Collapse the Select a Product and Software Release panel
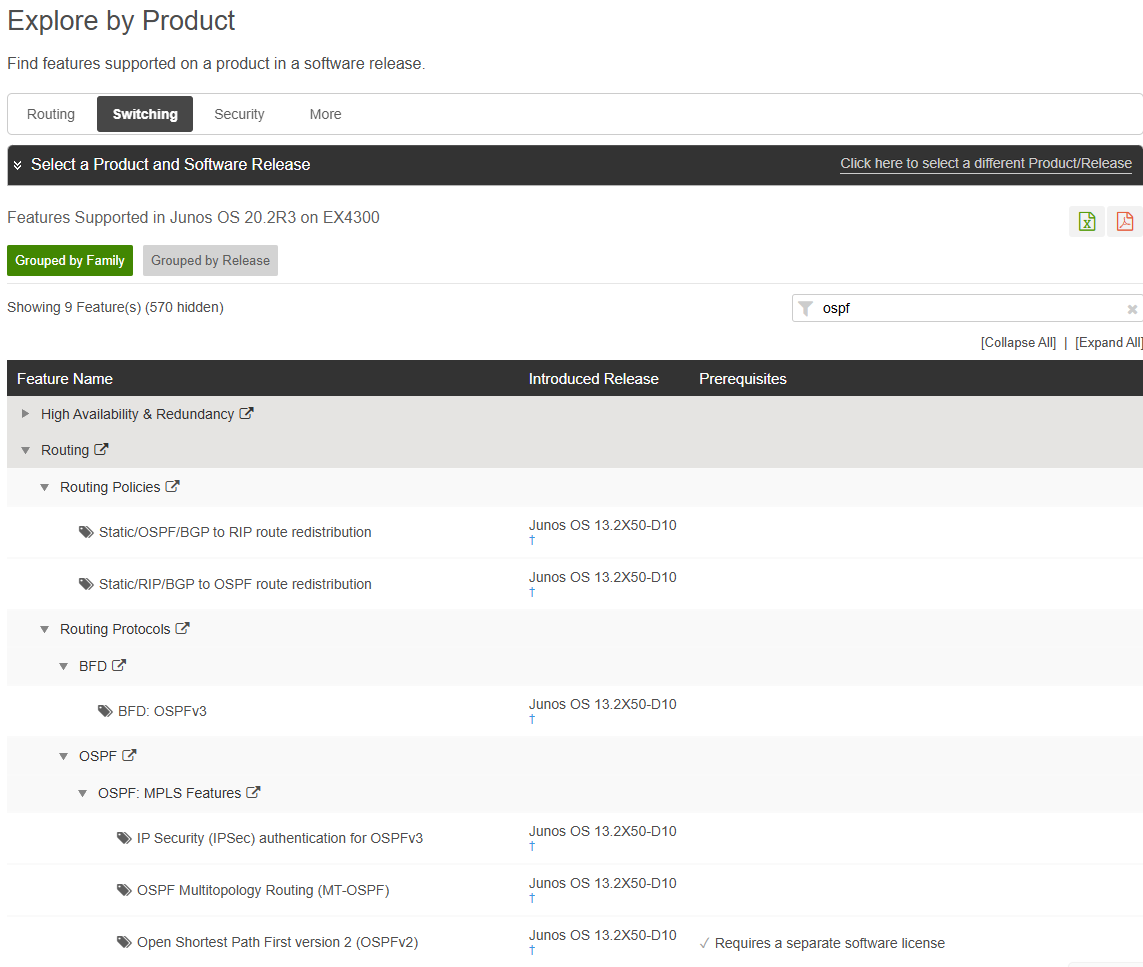This screenshot has height=967, width=1143. [18, 165]
